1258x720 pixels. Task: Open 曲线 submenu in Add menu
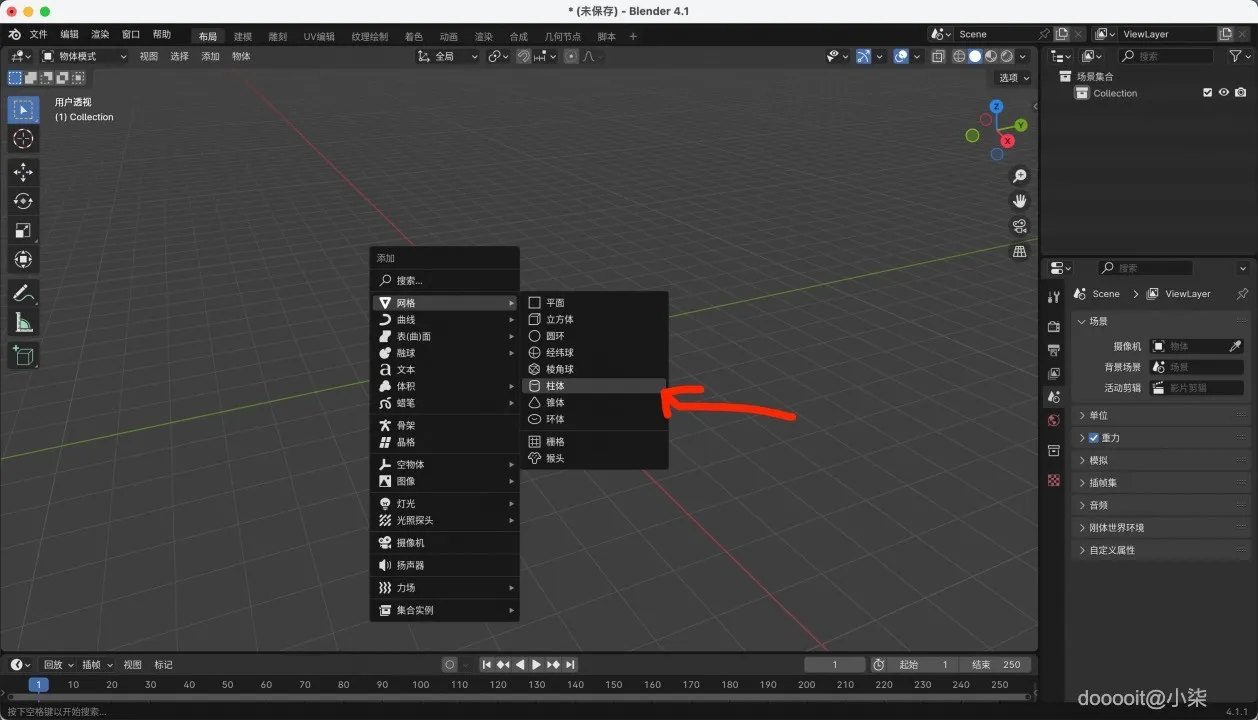coord(445,320)
